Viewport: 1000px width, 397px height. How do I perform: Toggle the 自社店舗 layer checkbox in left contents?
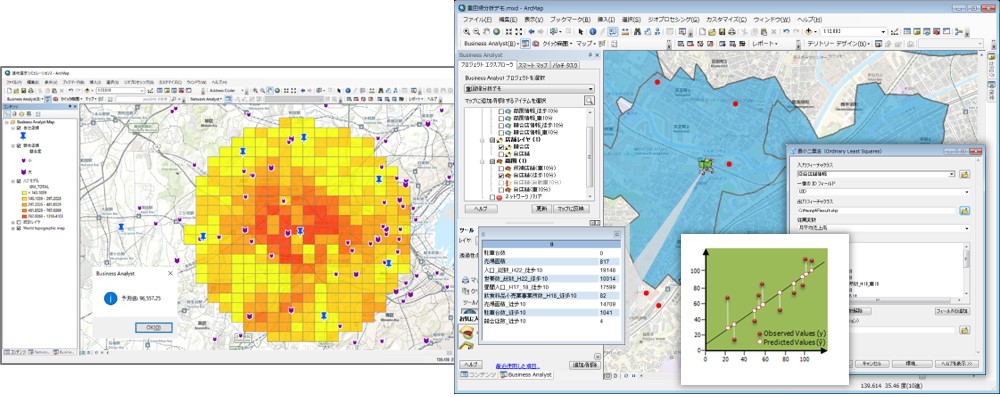tap(18, 128)
